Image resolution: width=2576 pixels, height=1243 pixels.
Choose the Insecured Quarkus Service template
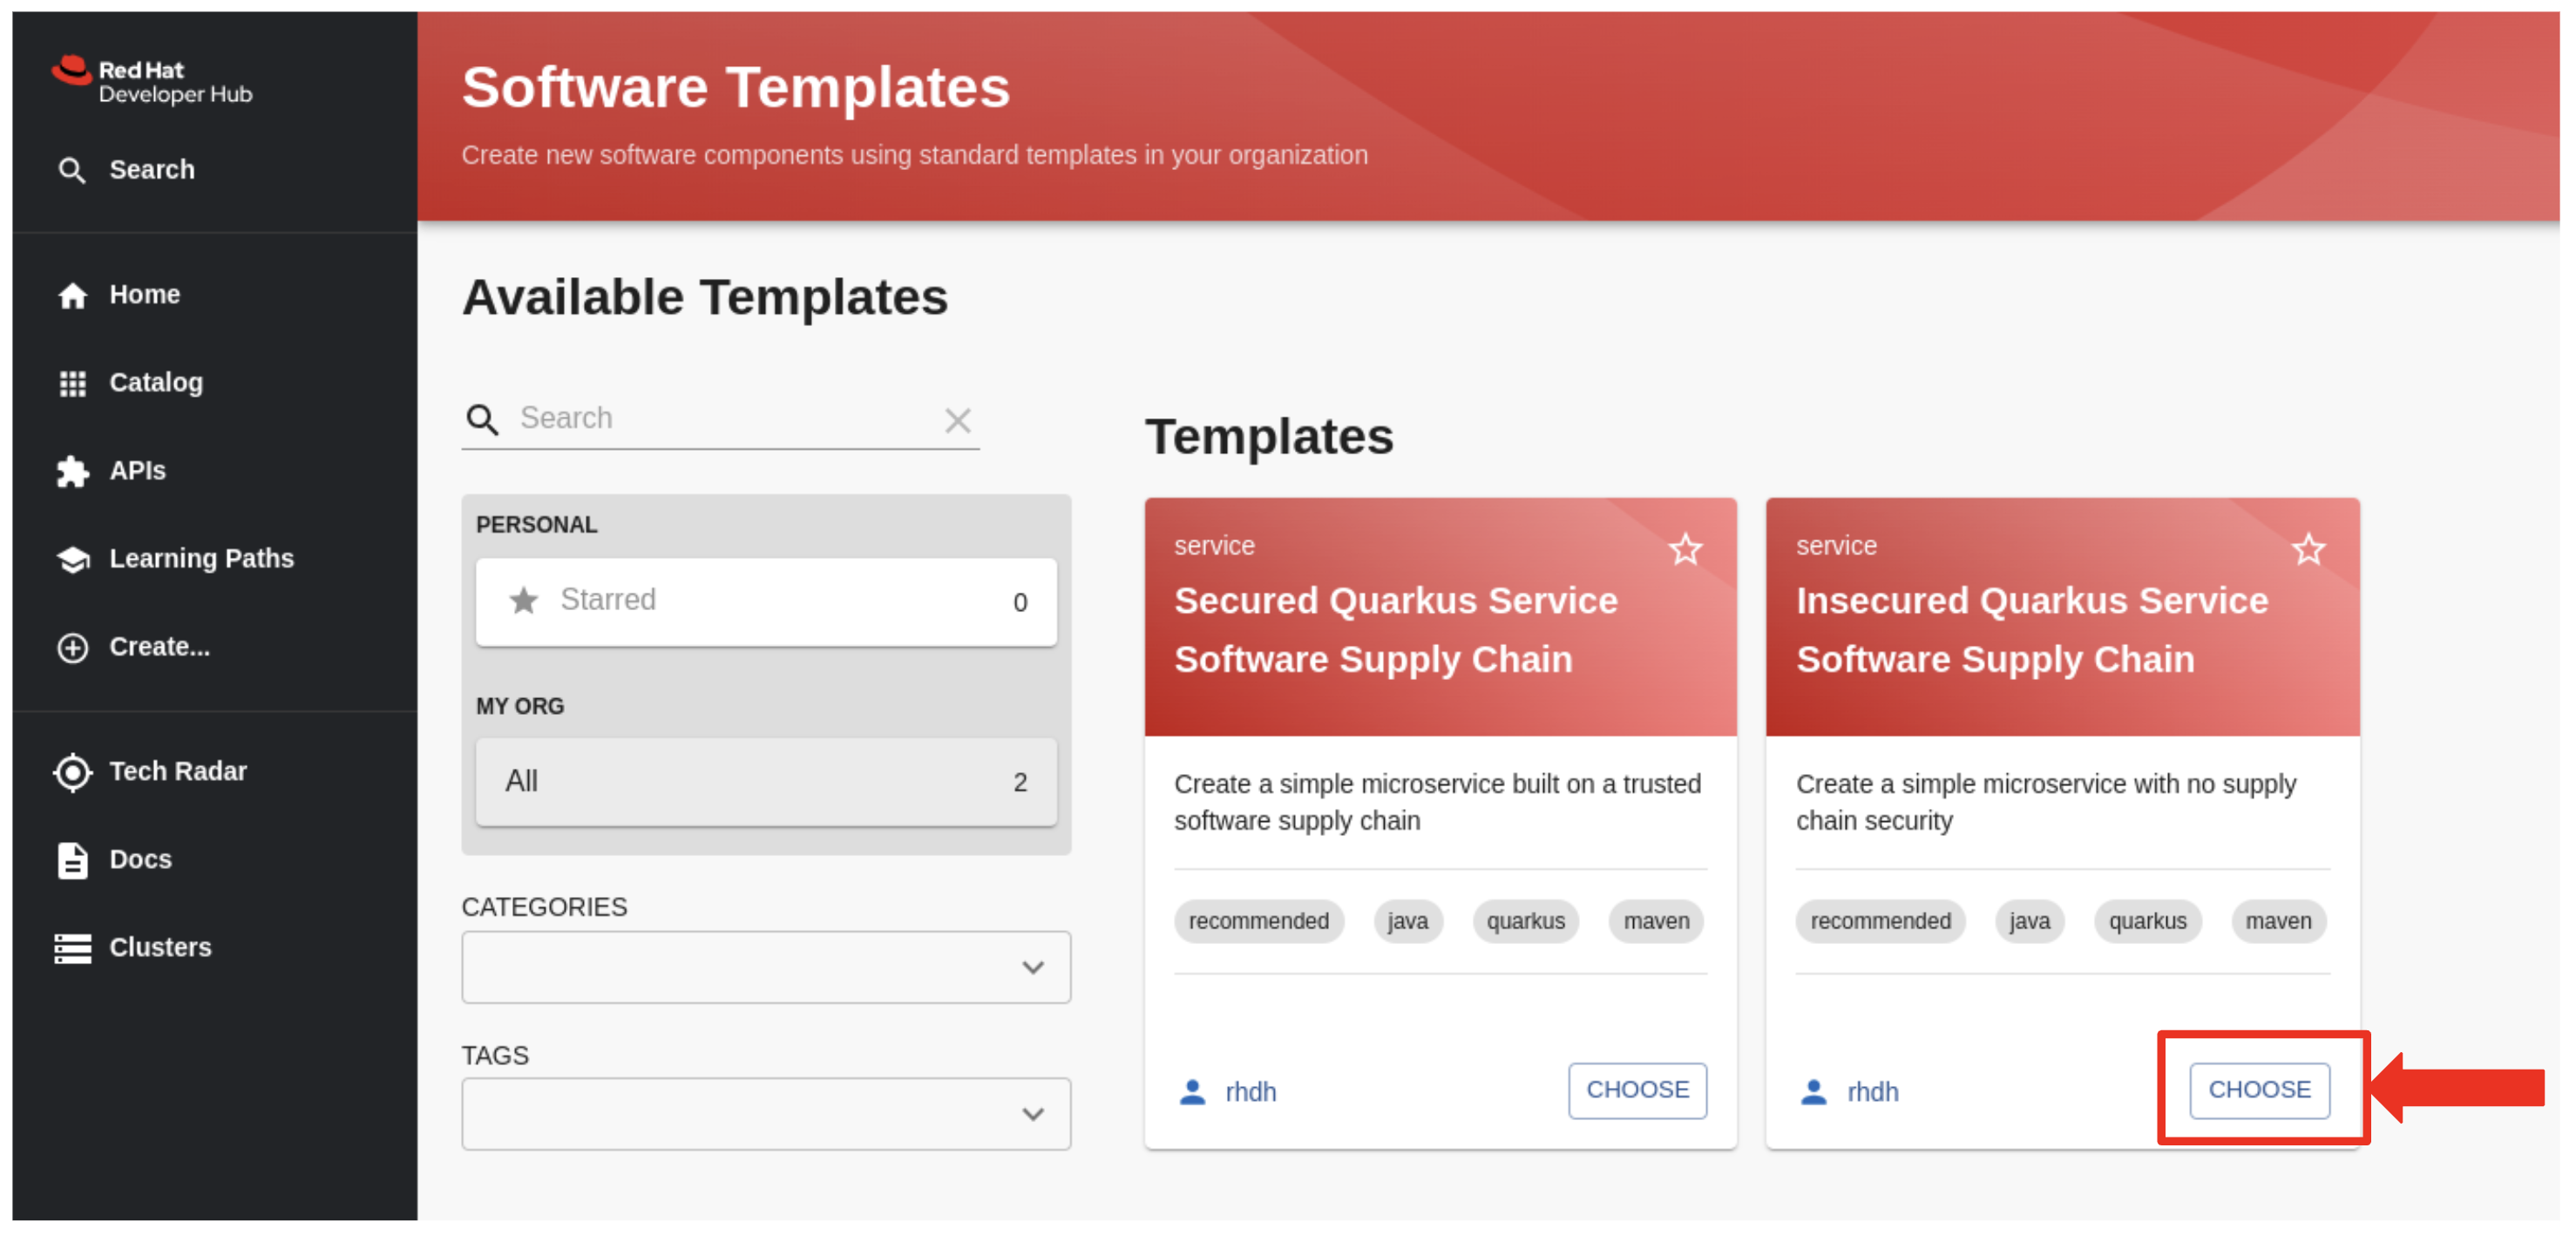click(x=2259, y=1090)
